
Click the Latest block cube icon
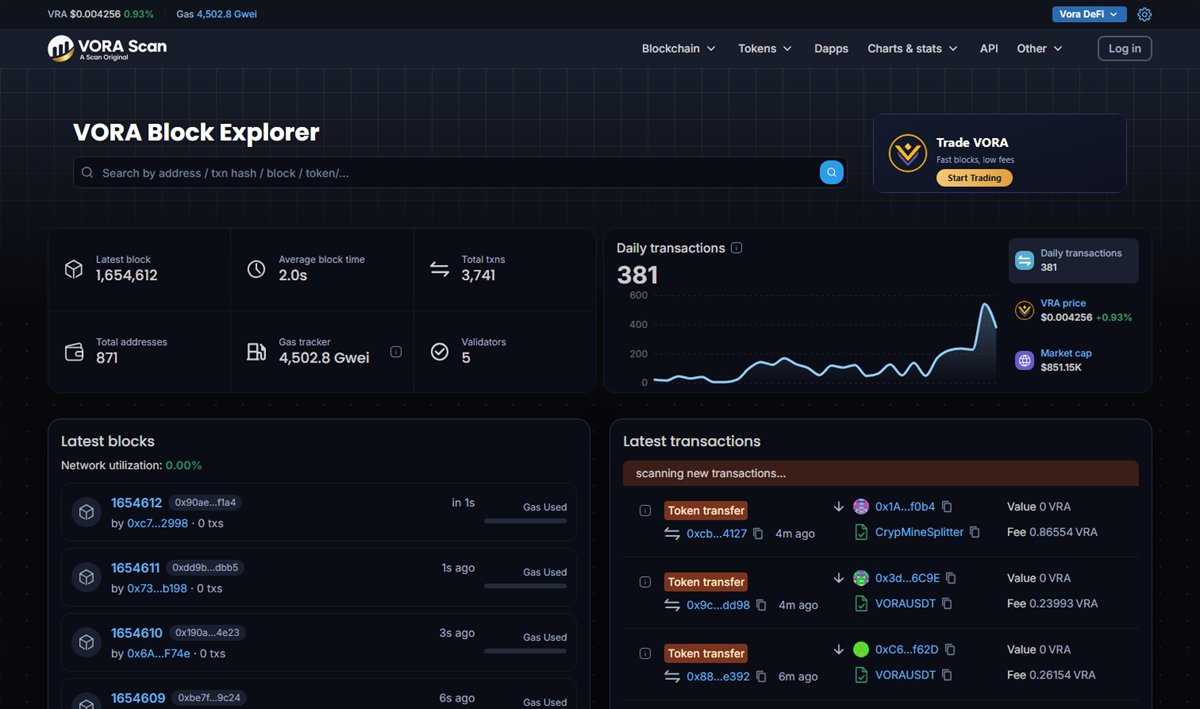point(73,269)
